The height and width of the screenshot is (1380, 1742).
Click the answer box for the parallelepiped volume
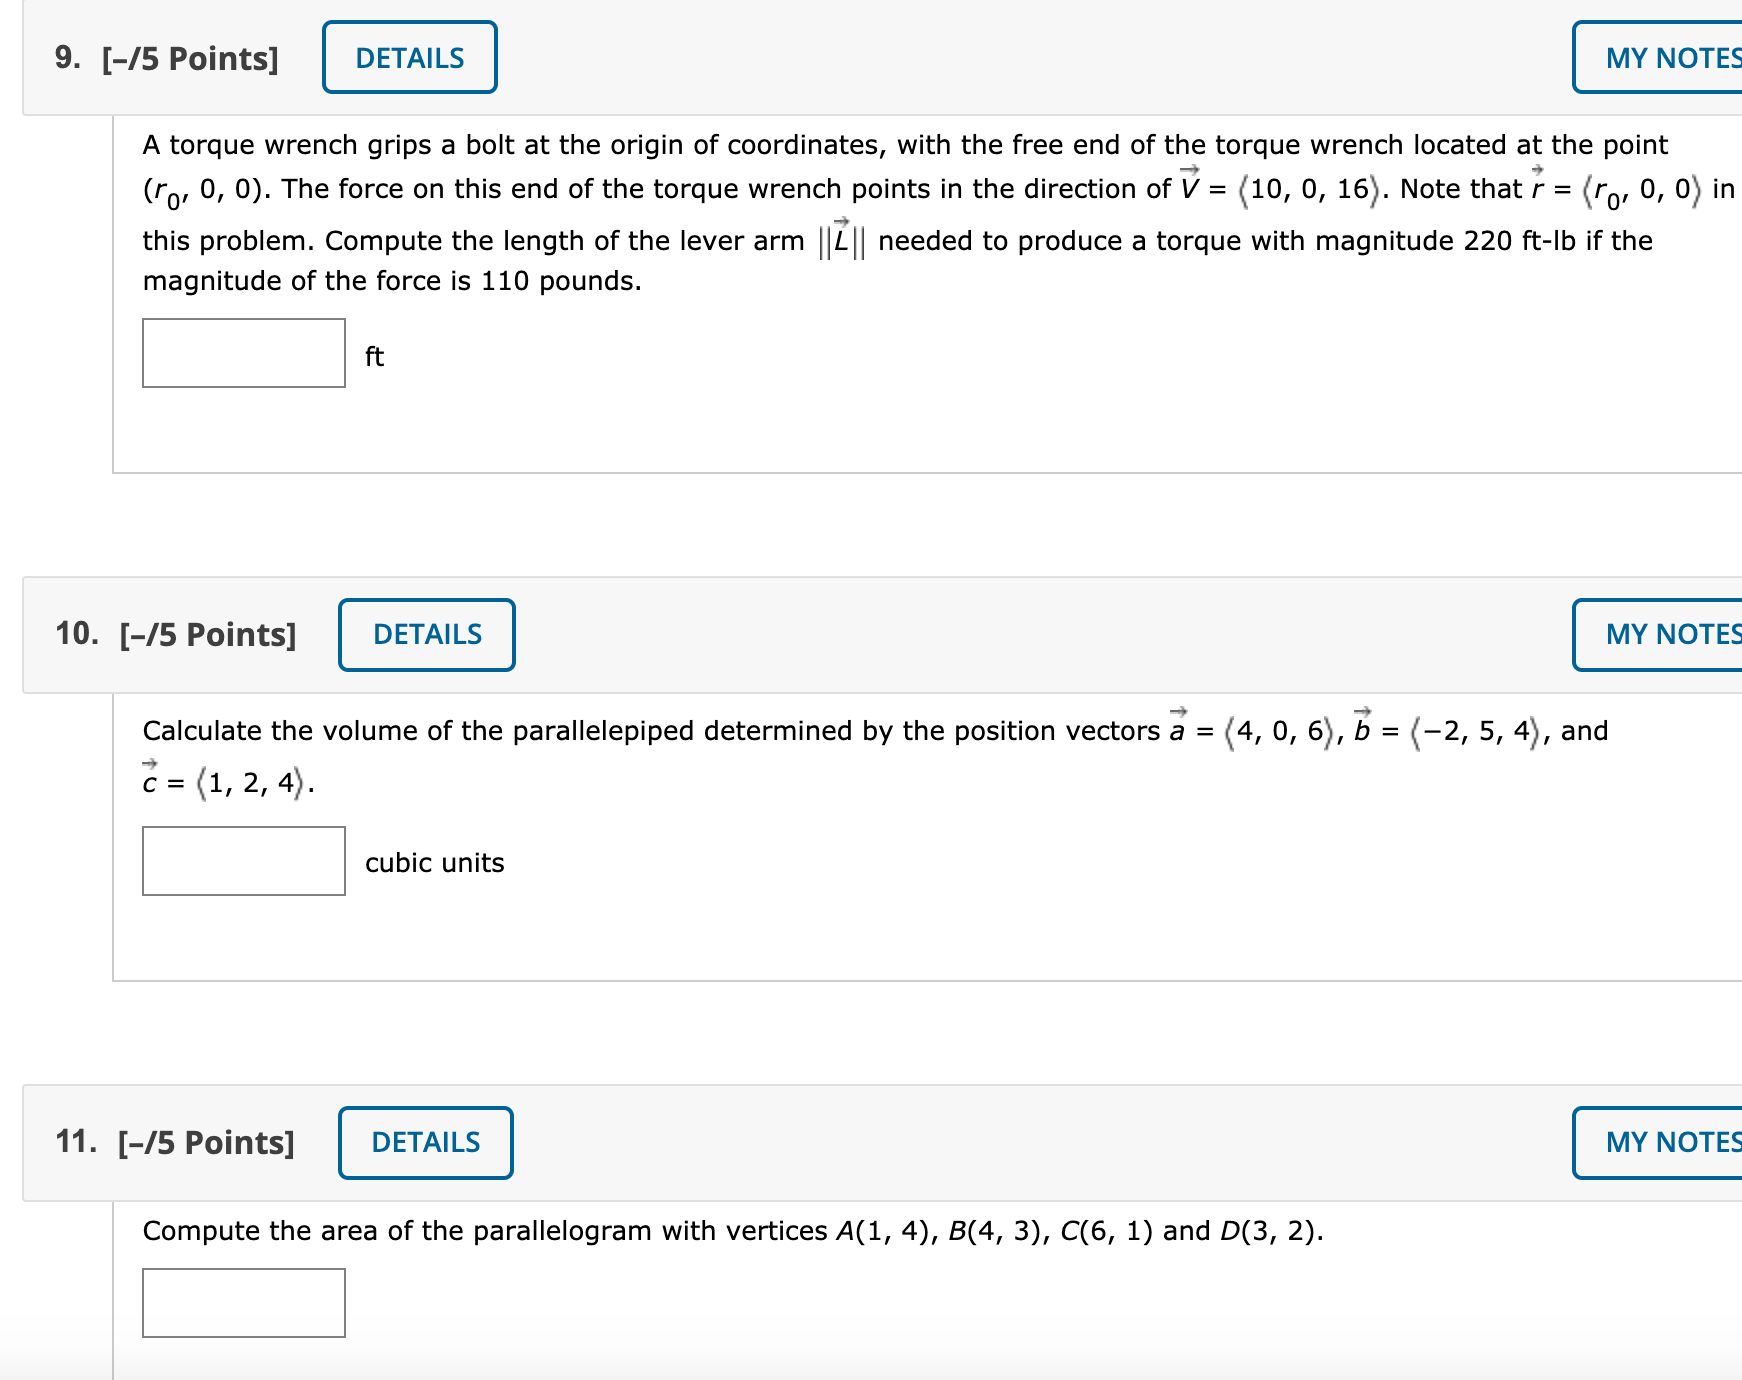(x=243, y=862)
